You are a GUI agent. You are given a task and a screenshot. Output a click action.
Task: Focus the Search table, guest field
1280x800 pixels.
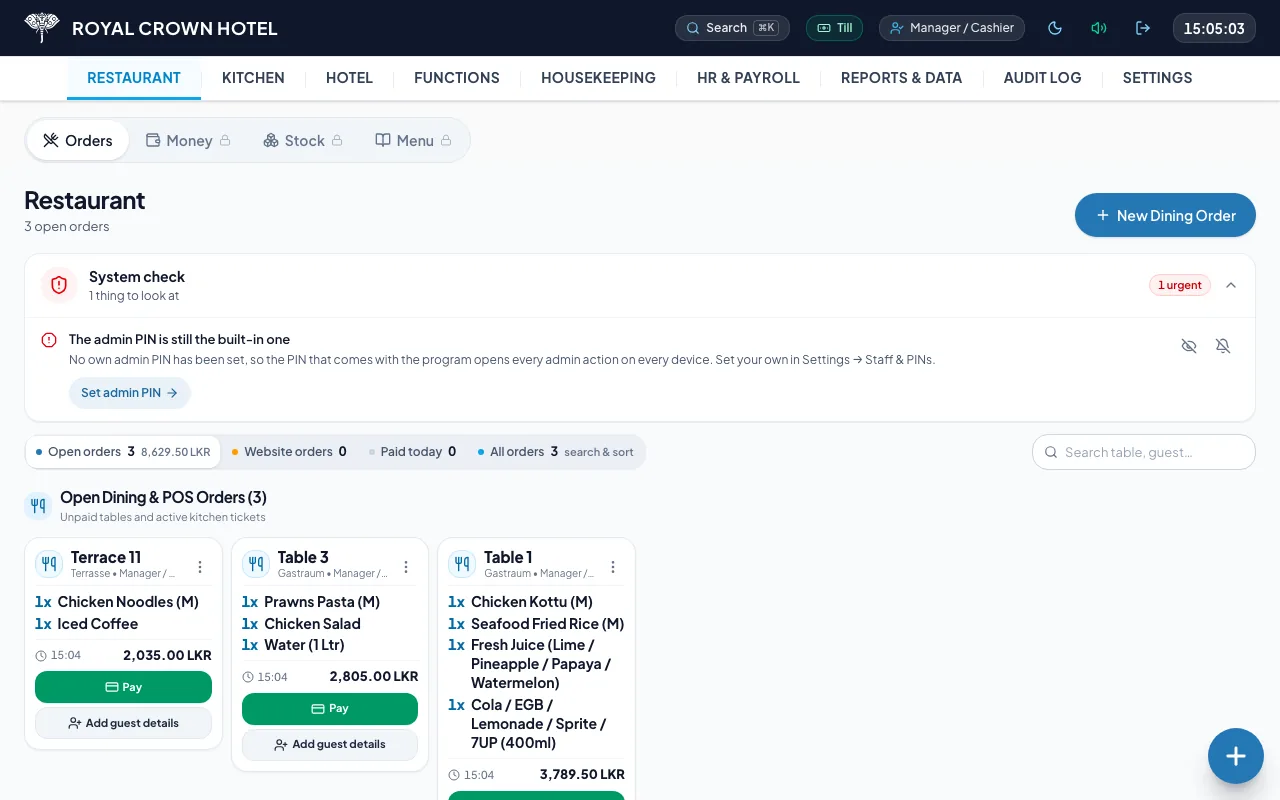[1144, 452]
